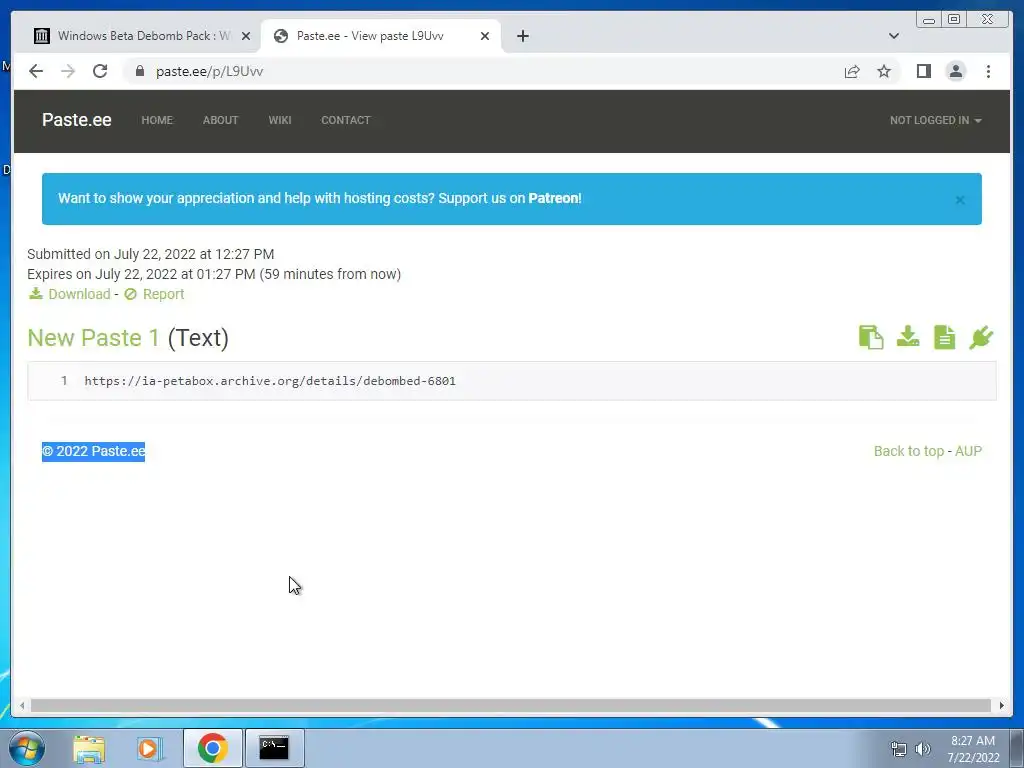Image resolution: width=1024 pixels, height=768 pixels.
Task: Reload the Paste.ee page
Action: (x=100, y=71)
